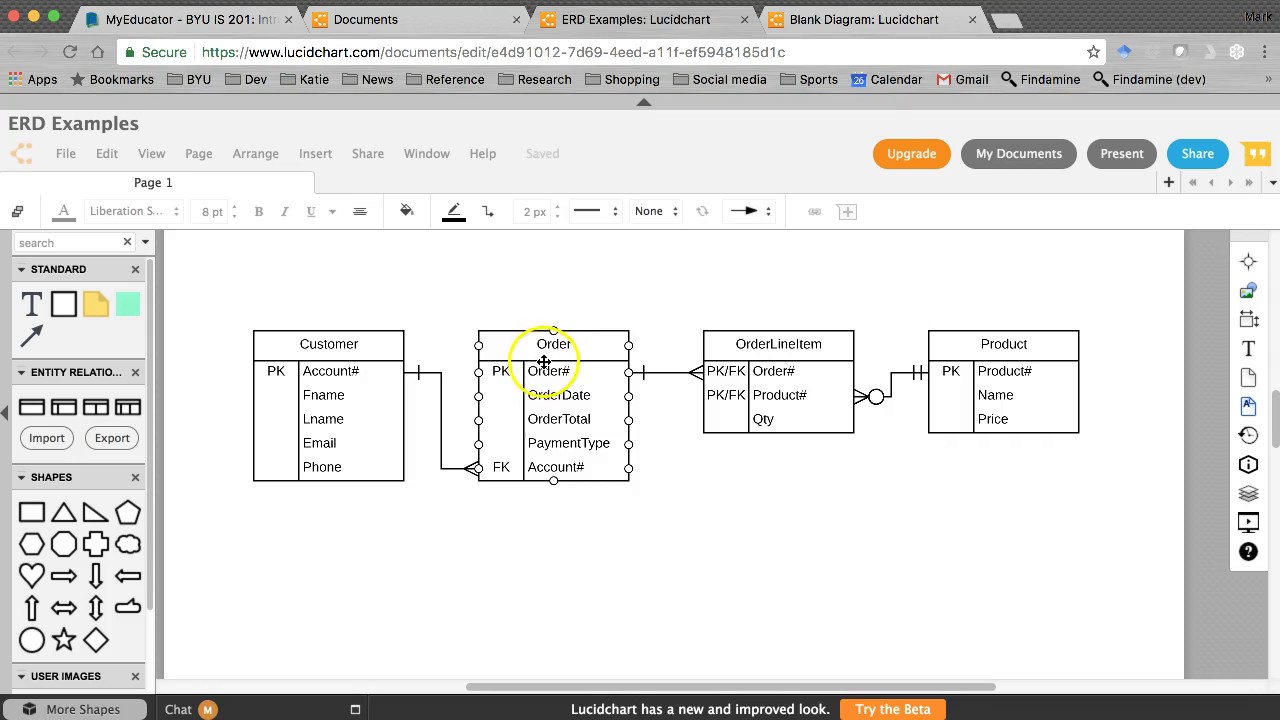This screenshot has width=1280, height=720.
Task: Click the text alignment icon
Action: click(360, 211)
